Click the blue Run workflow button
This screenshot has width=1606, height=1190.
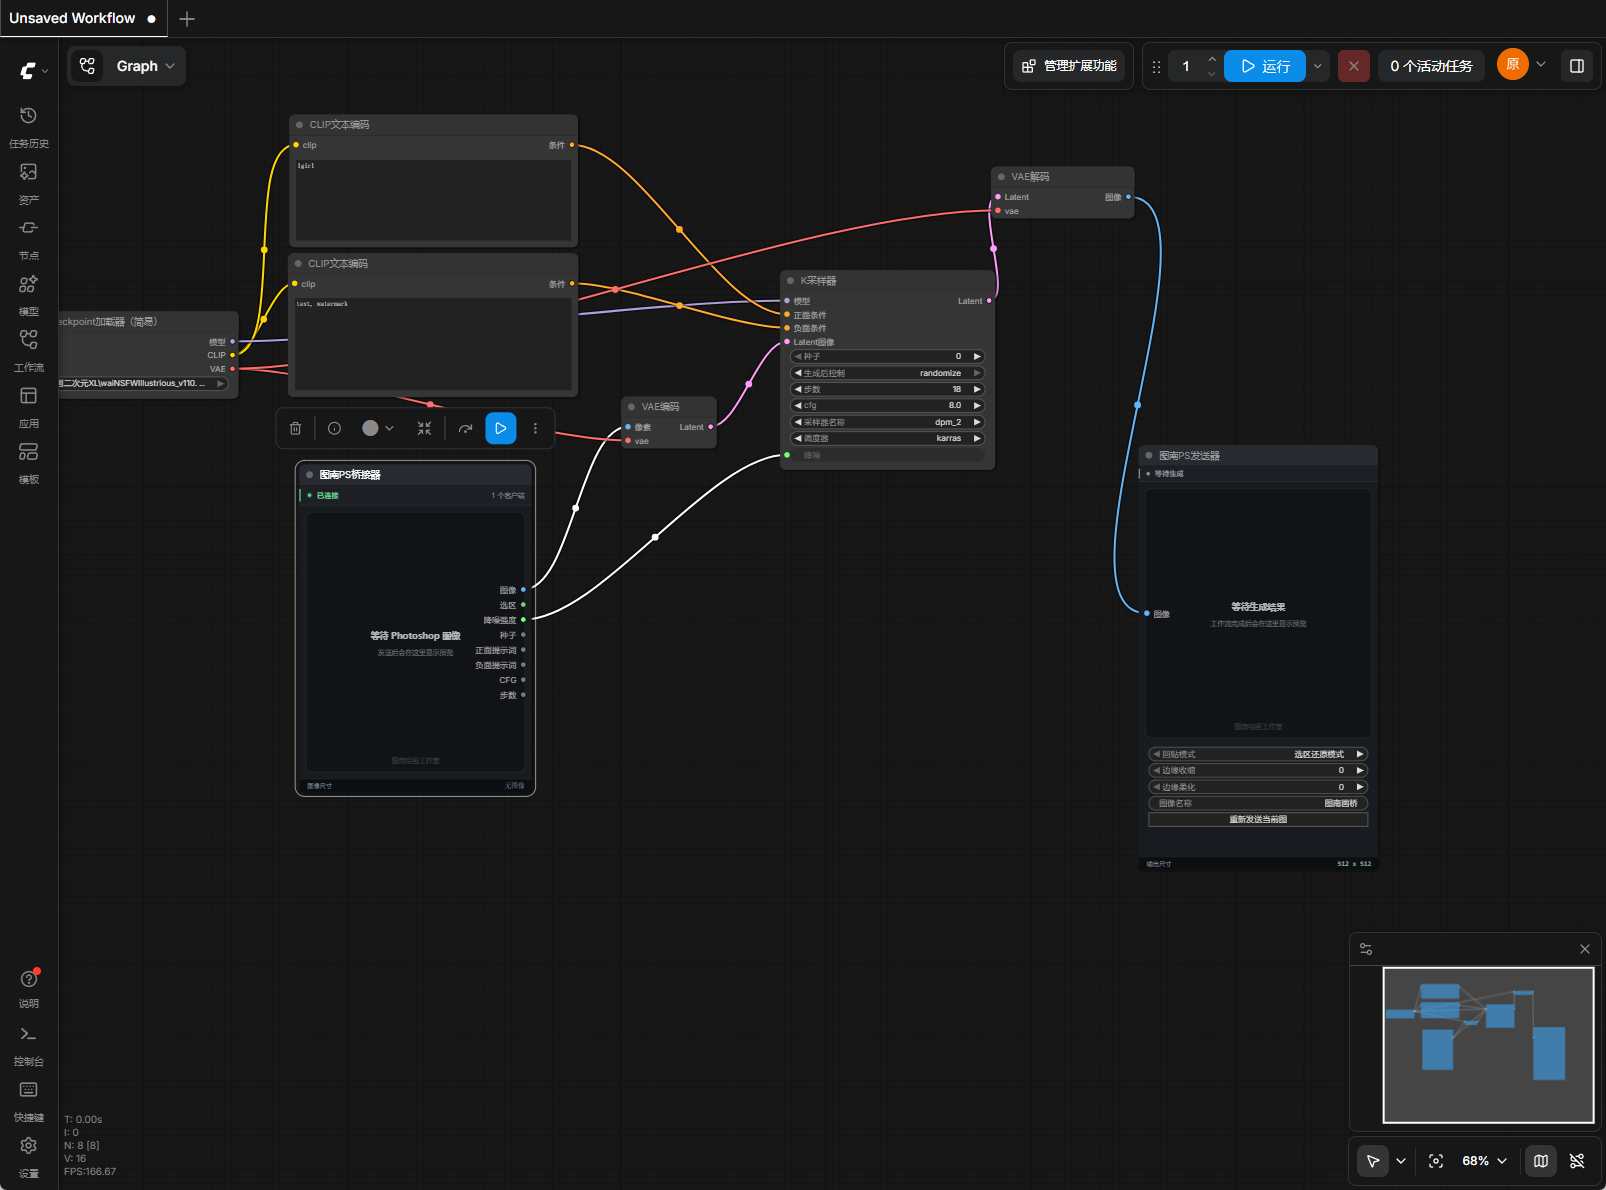pos(1265,66)
